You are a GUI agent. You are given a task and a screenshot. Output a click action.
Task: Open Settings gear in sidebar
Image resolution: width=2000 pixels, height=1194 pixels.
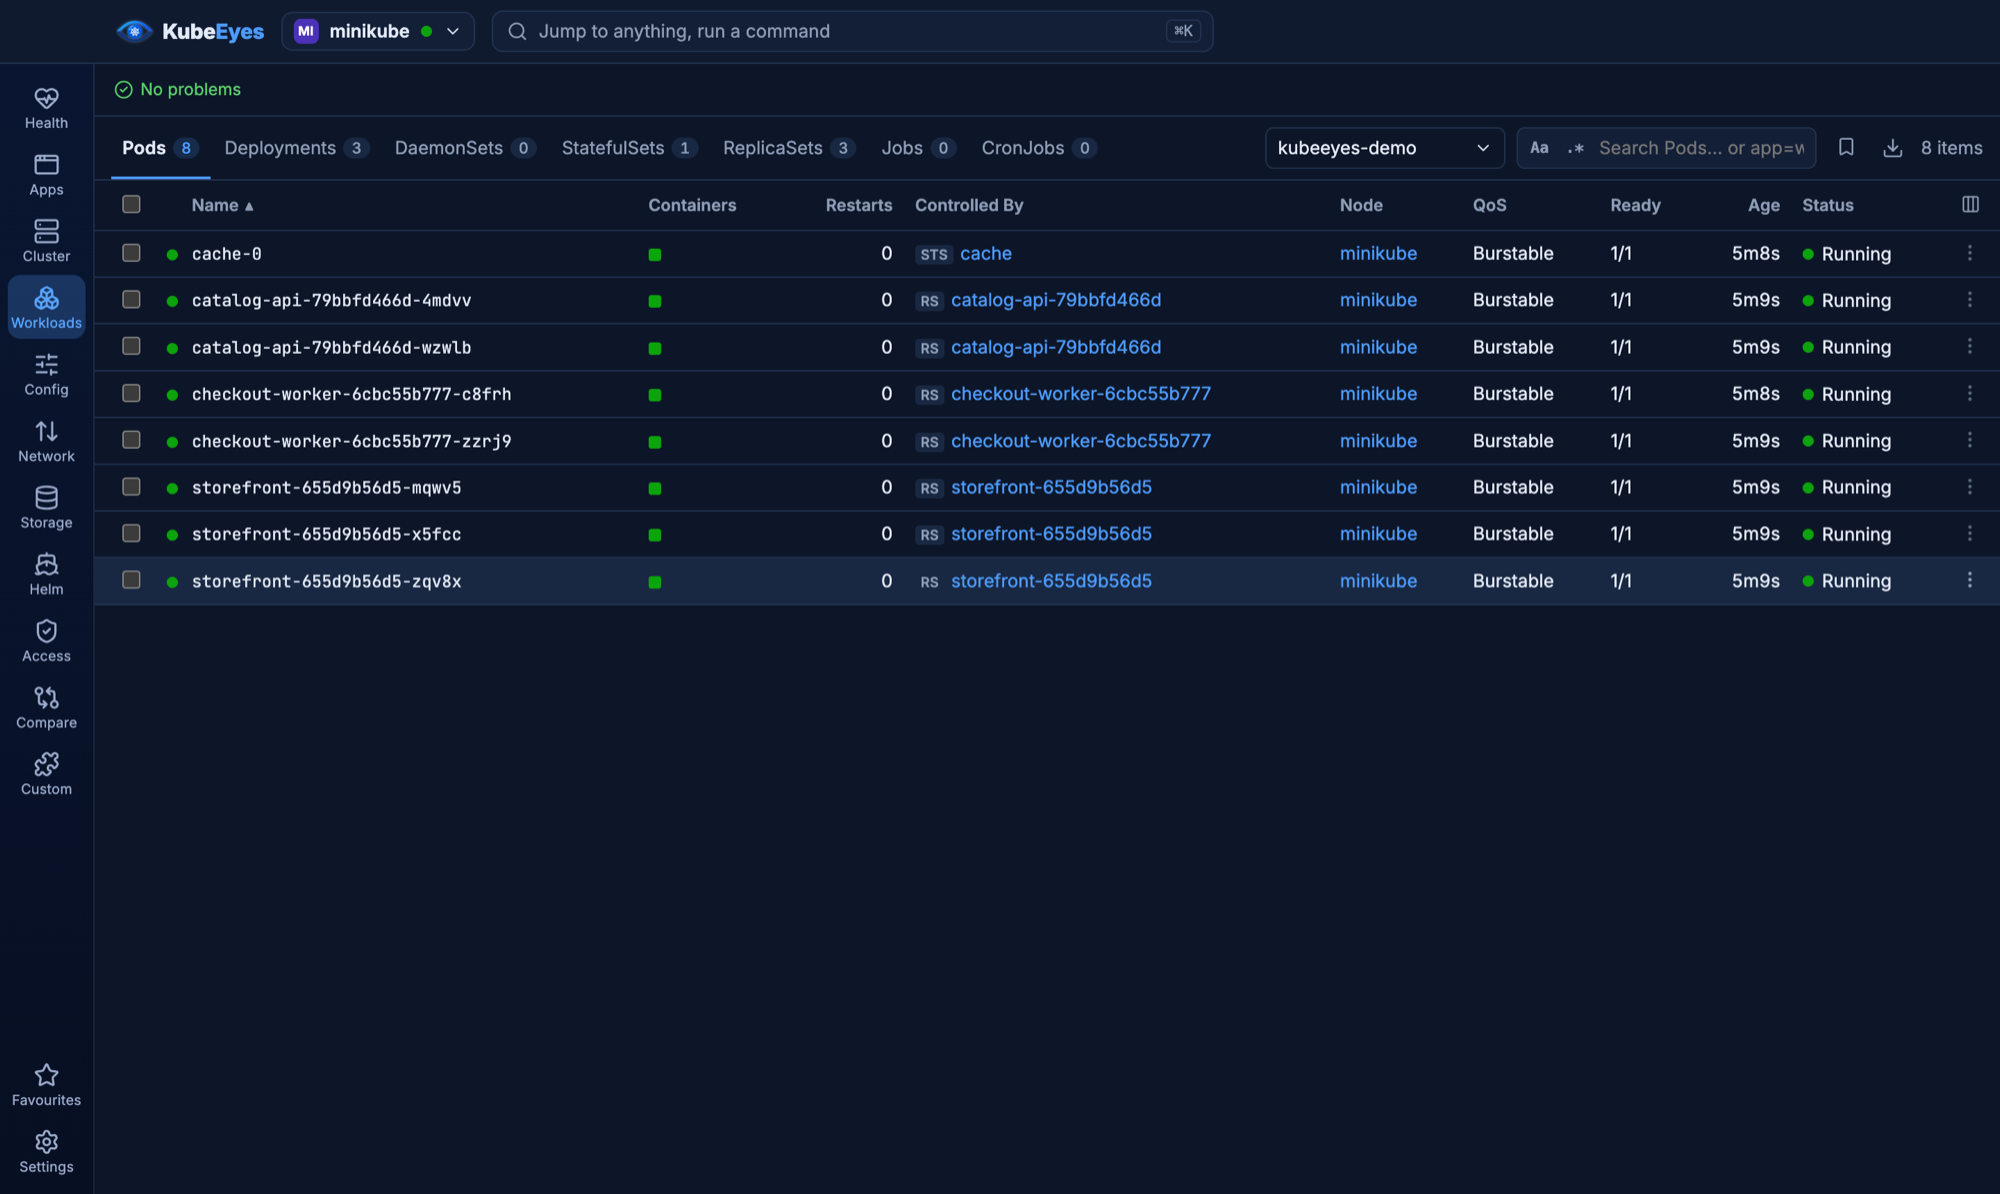(46, 1152)
